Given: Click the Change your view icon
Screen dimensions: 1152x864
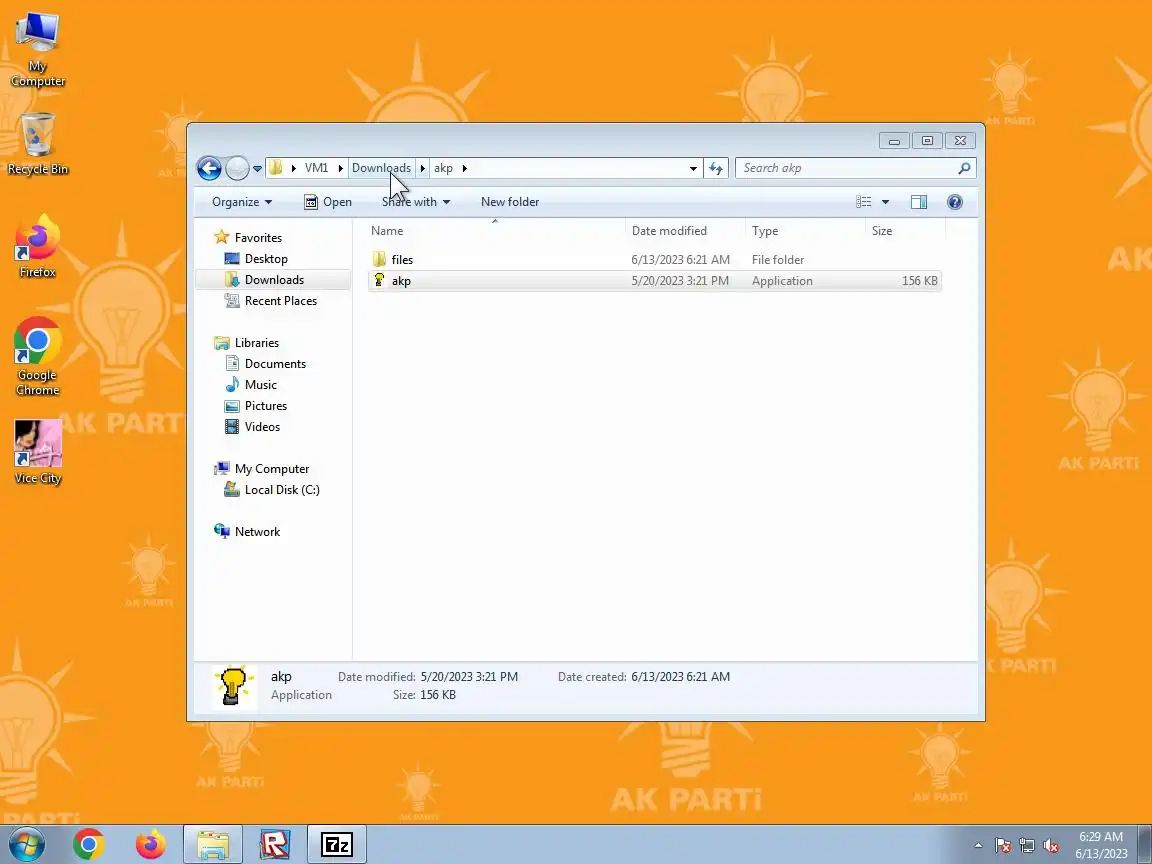Looking at the screenshot, I should pyautogui.click(x=864, y=202).
